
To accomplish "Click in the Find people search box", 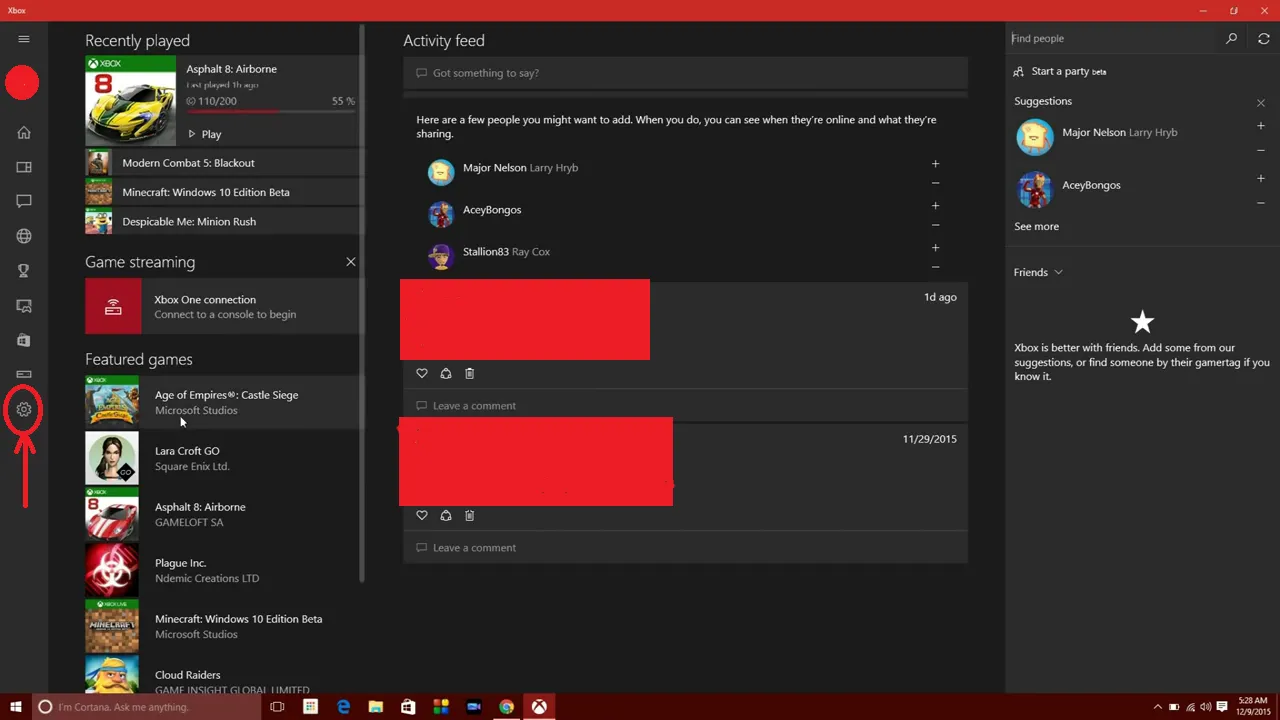I will pos(1112,38).
